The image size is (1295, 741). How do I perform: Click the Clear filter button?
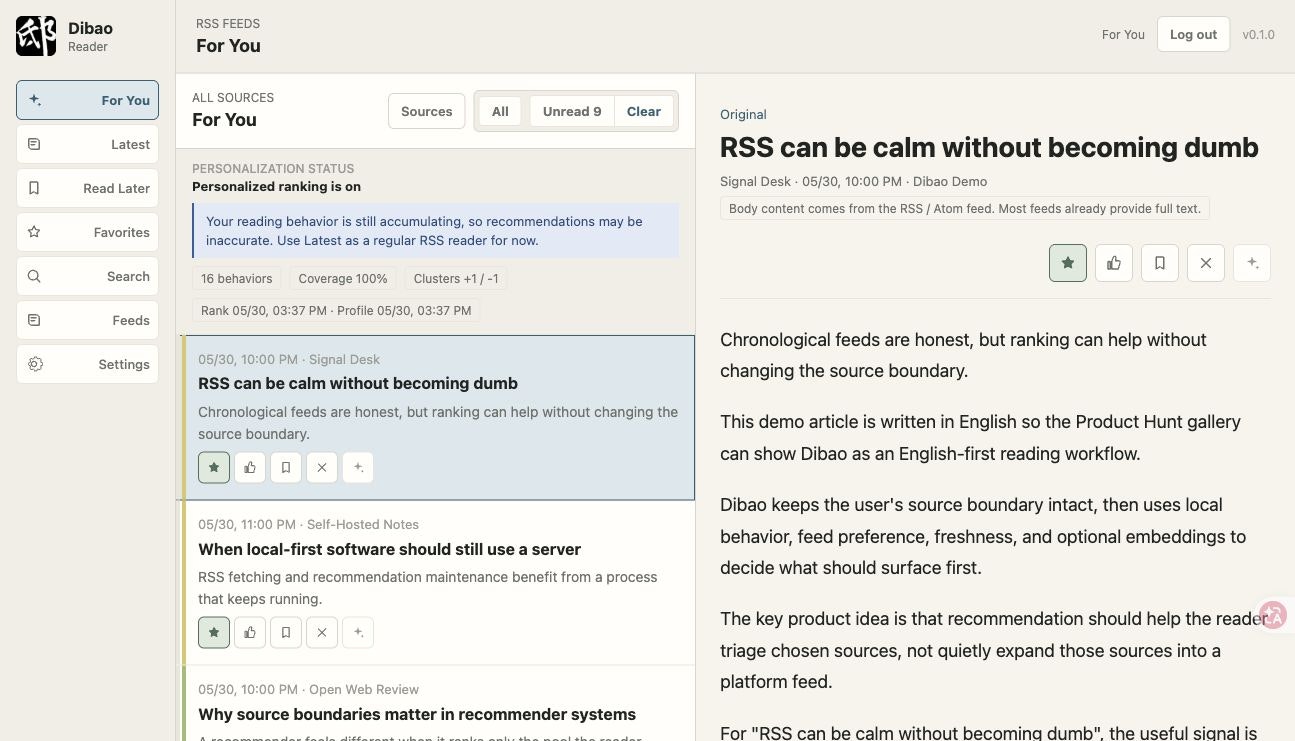pos(644,111)
